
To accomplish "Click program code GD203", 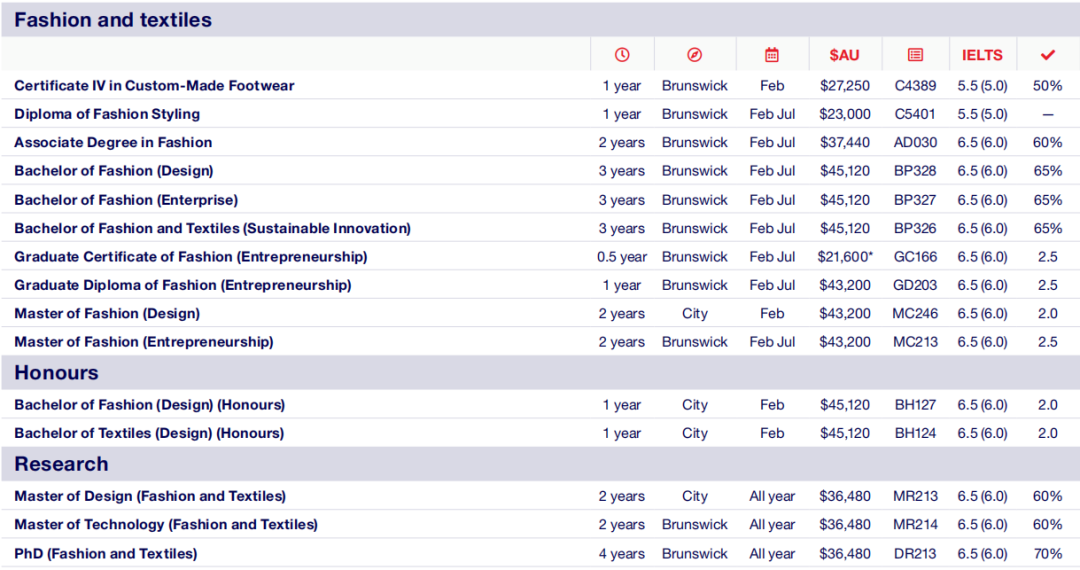I will 915,285.
